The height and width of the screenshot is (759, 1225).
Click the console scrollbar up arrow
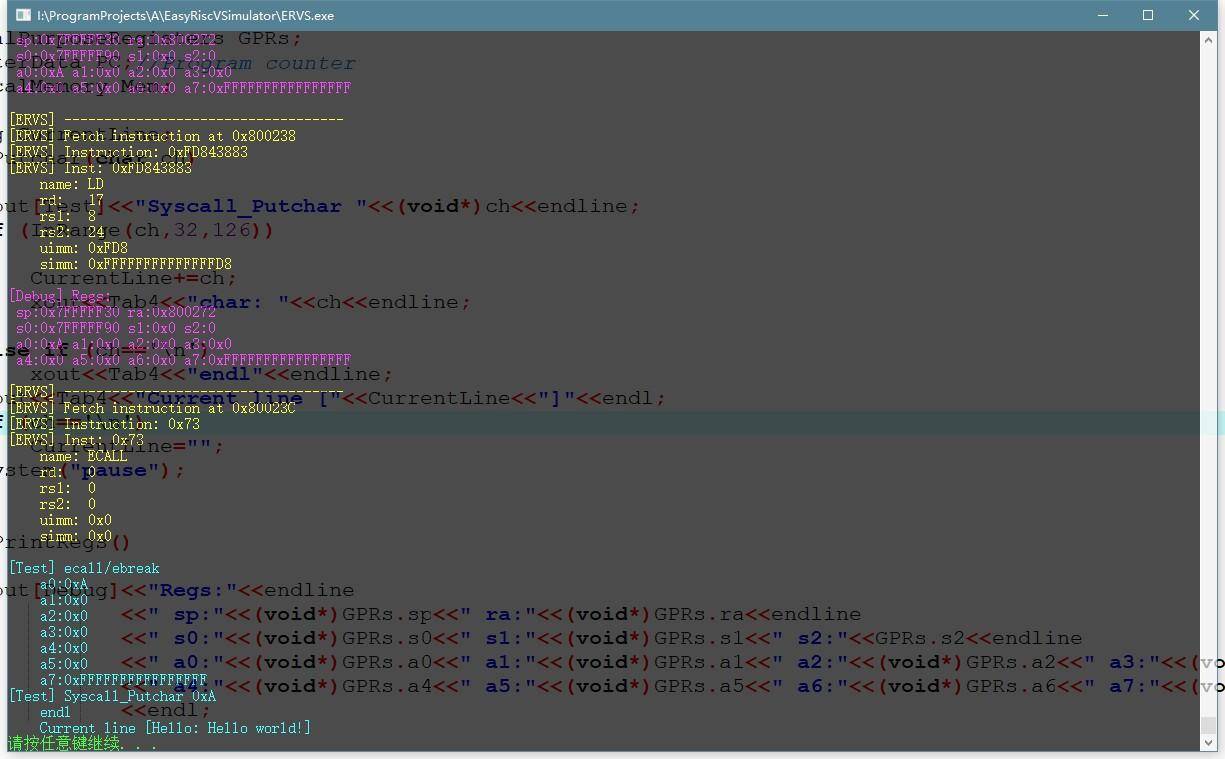pos(1208,39)
